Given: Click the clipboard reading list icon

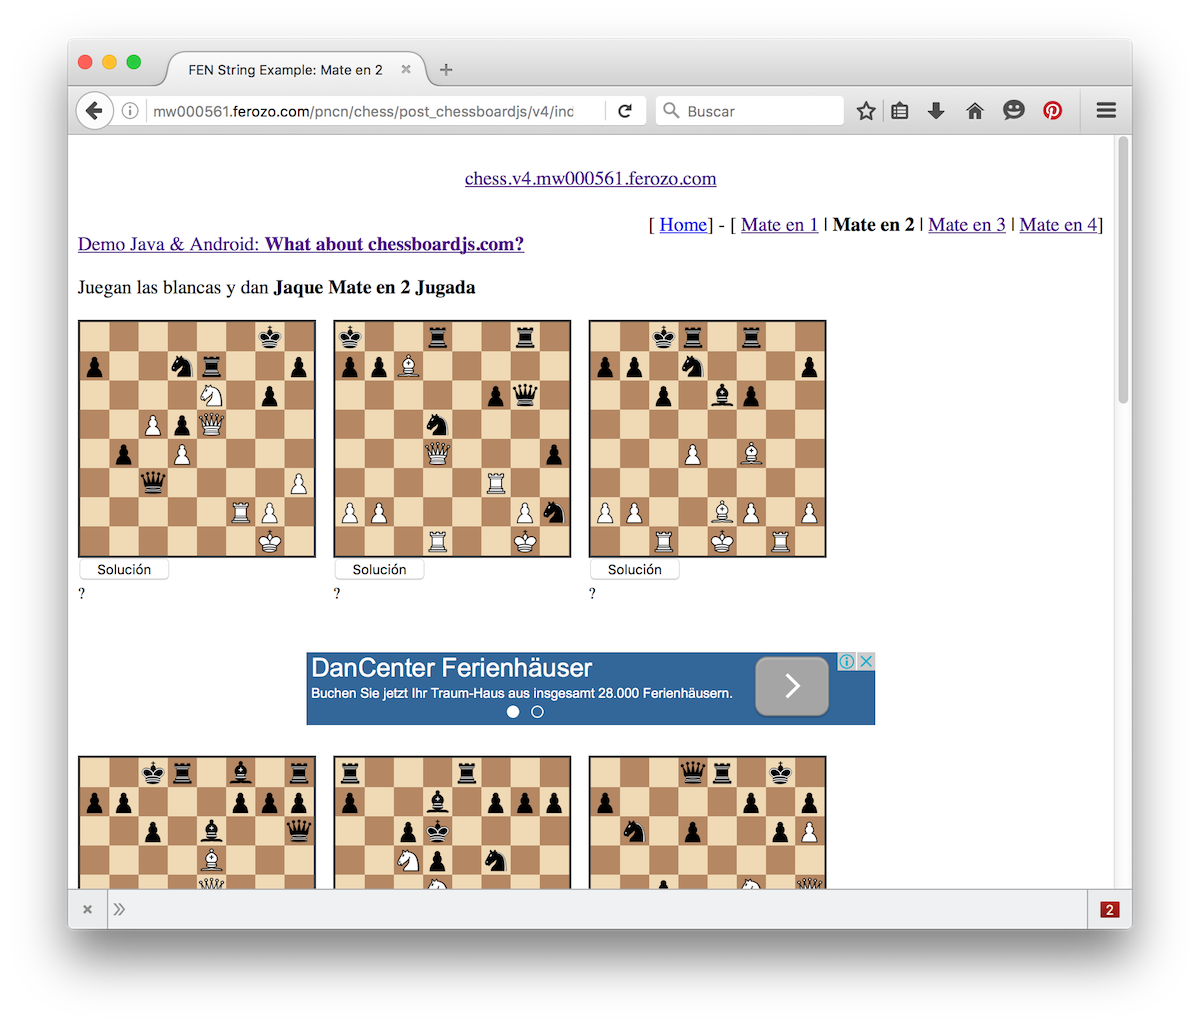Looking at the screenshot, I should [899, 110].
